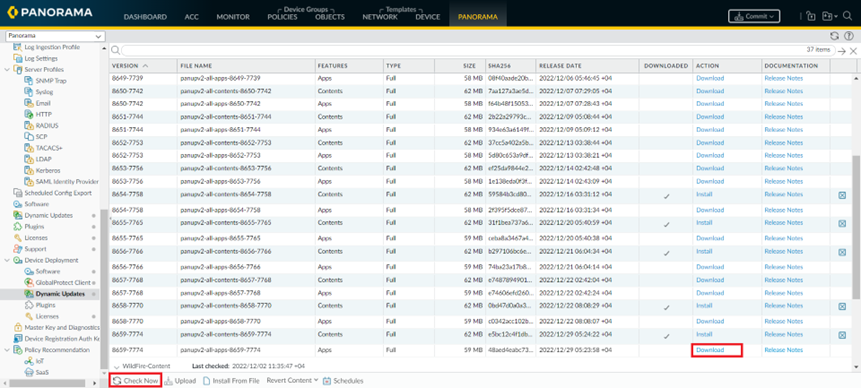The image size is (861, 388).
Task: Click the Check Now button
Action: tap(136, 380)
